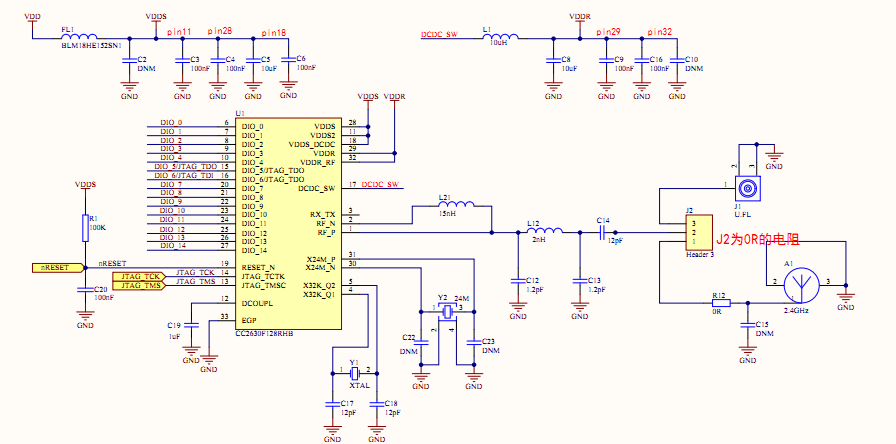Click capacitor C5 10uF symbol
Viewport: 896px width, 444px height.
point(252,59)
